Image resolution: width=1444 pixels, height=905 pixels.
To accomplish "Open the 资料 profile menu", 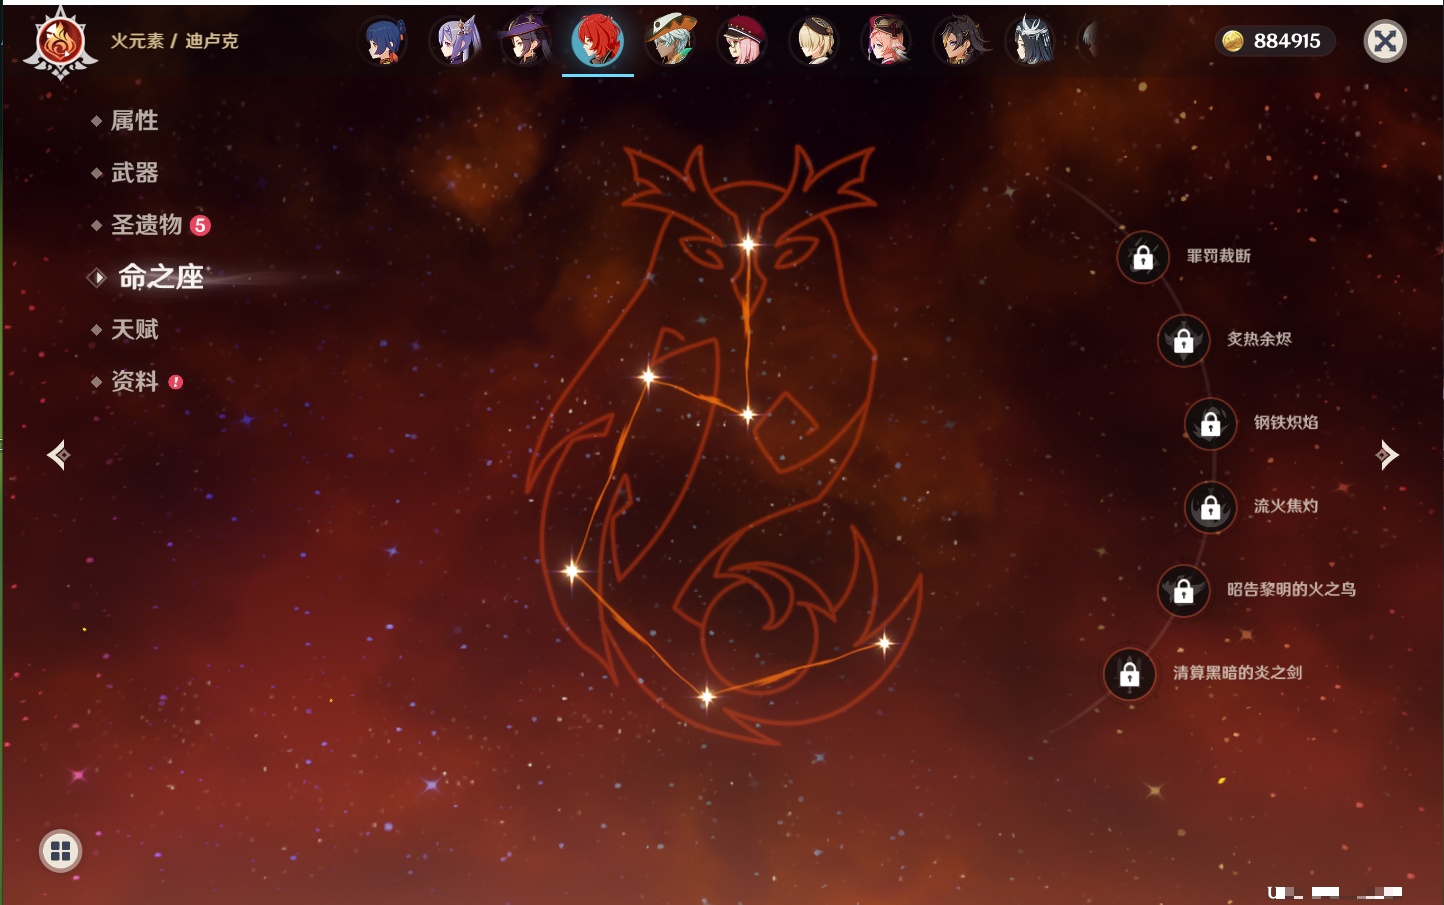I will point(136,381).
